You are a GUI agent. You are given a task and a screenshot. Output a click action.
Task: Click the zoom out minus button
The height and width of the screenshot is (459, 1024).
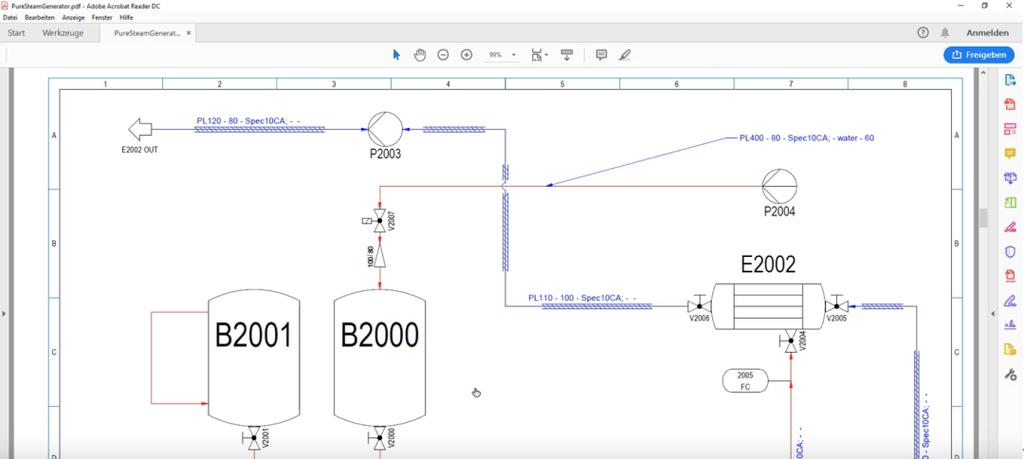pyautogui.click(x=443, y=54)
